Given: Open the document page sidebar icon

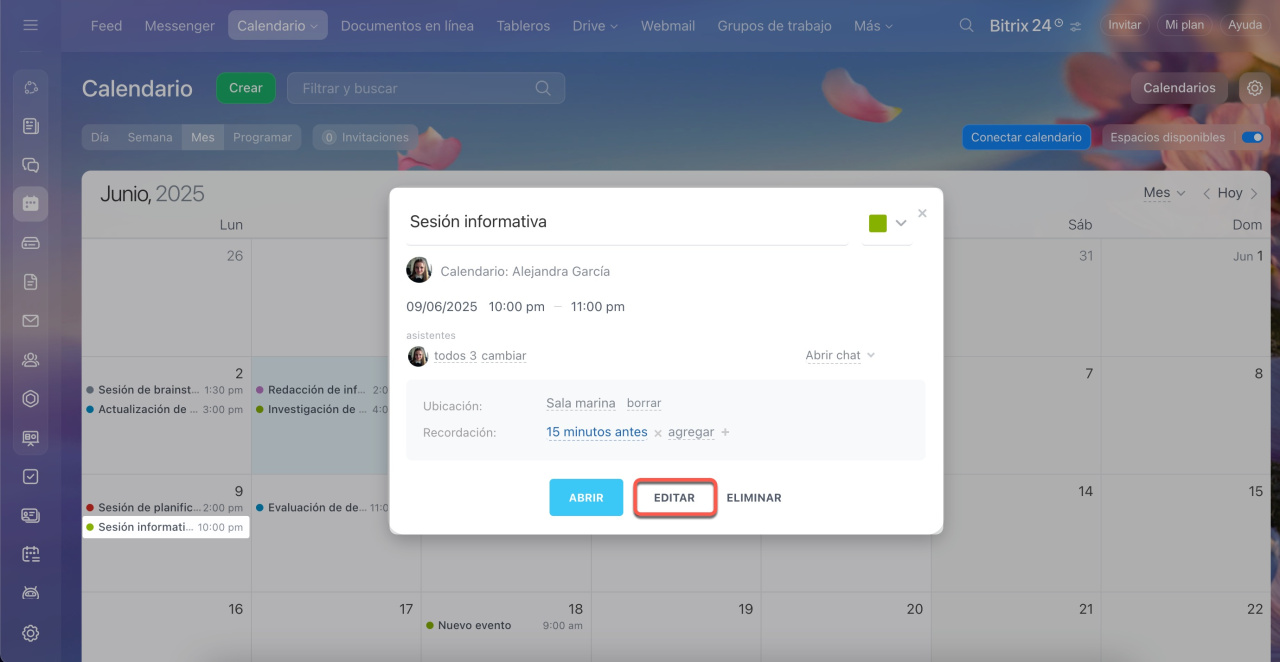Looking at the screenshot, I should click(30, 282).
